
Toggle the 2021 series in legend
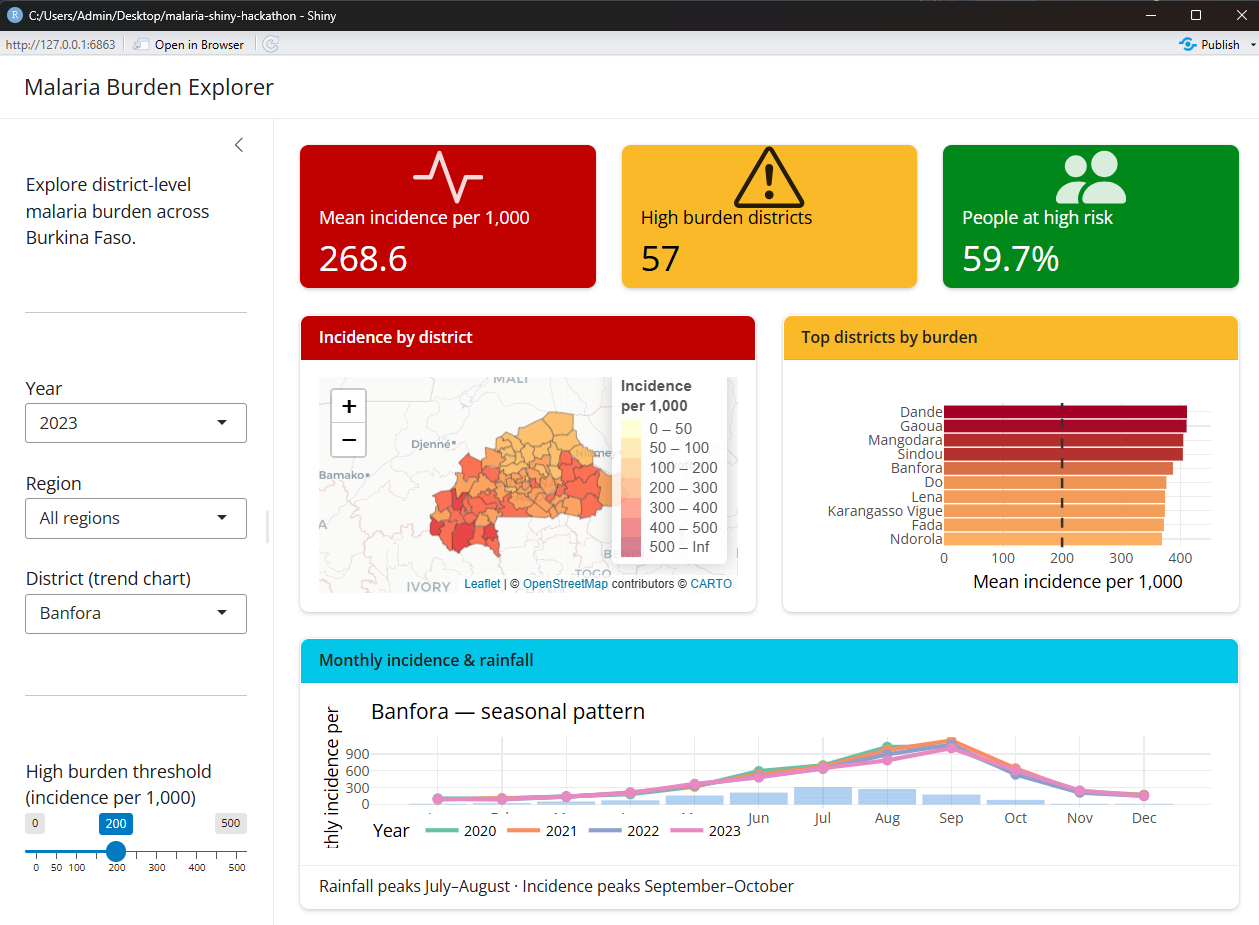tap(542, 830)
